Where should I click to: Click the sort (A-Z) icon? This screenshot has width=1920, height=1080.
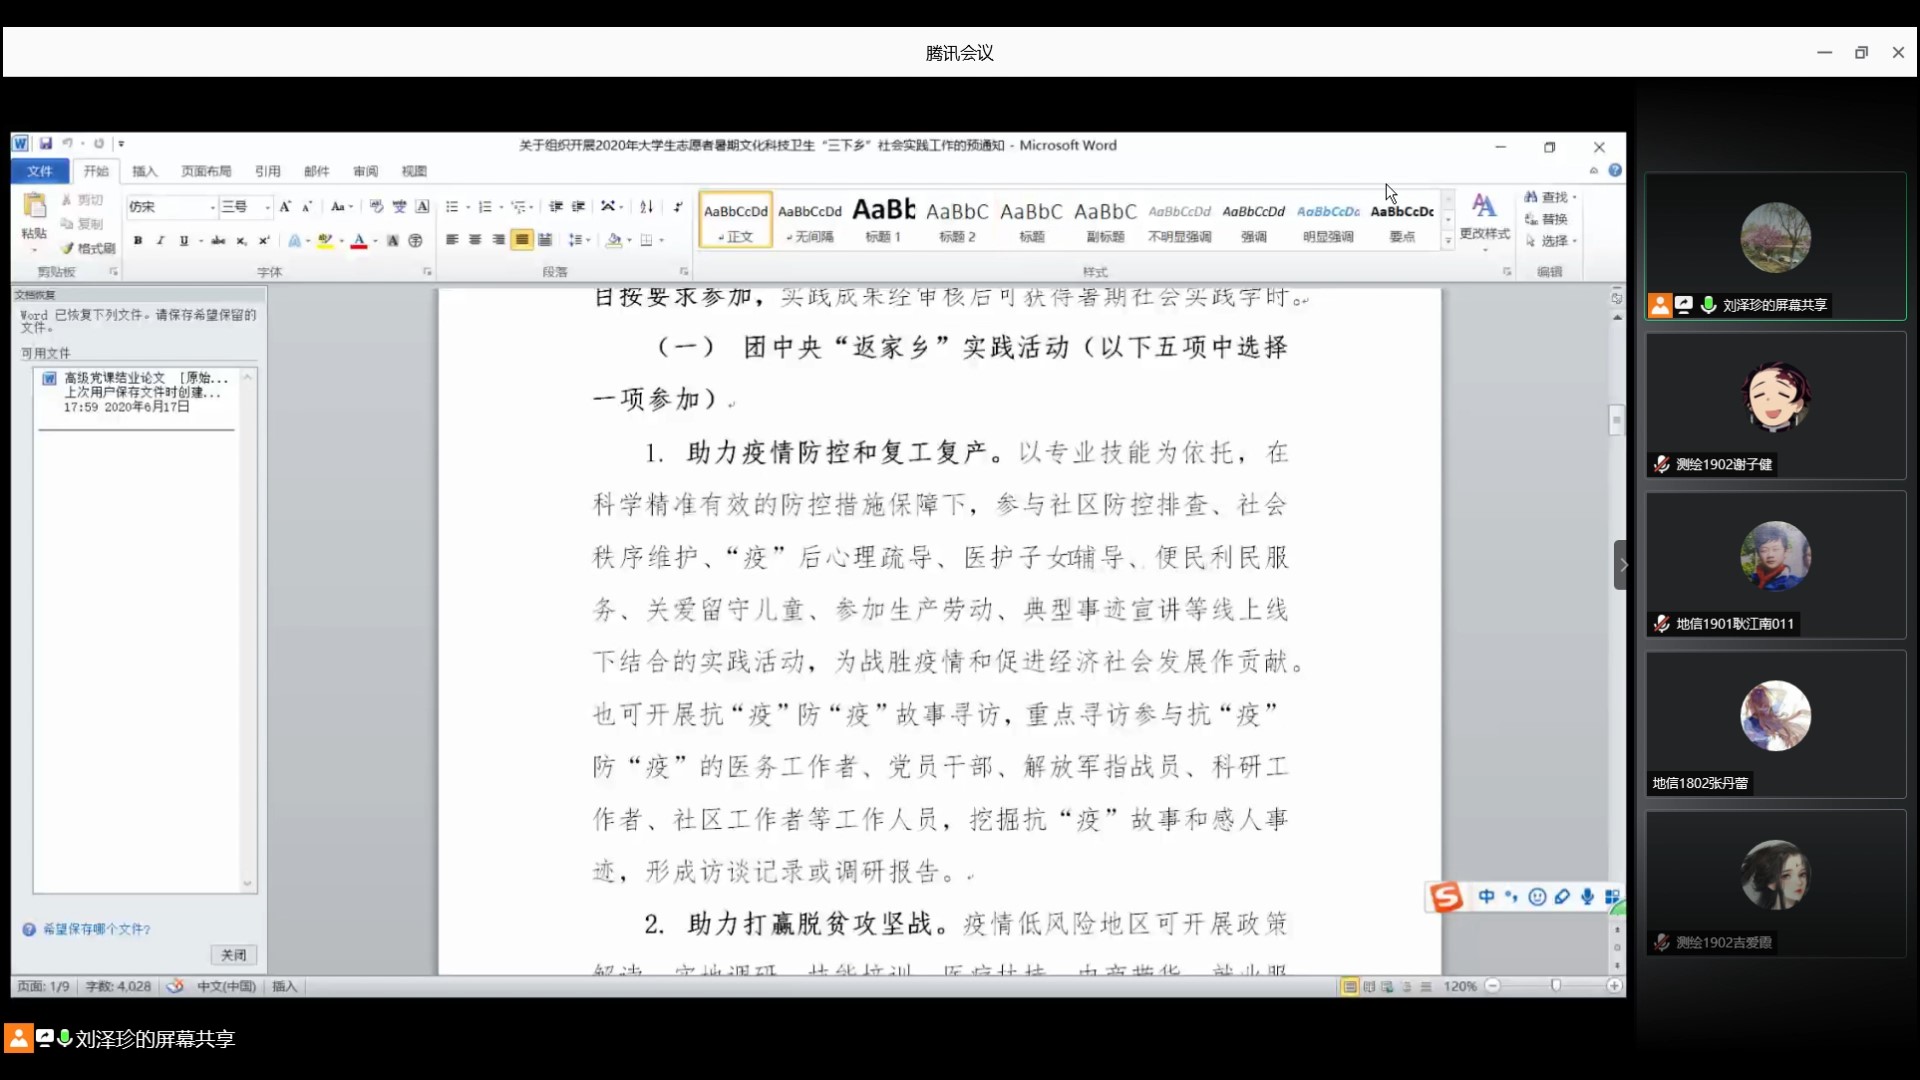(x=646, y=207)
